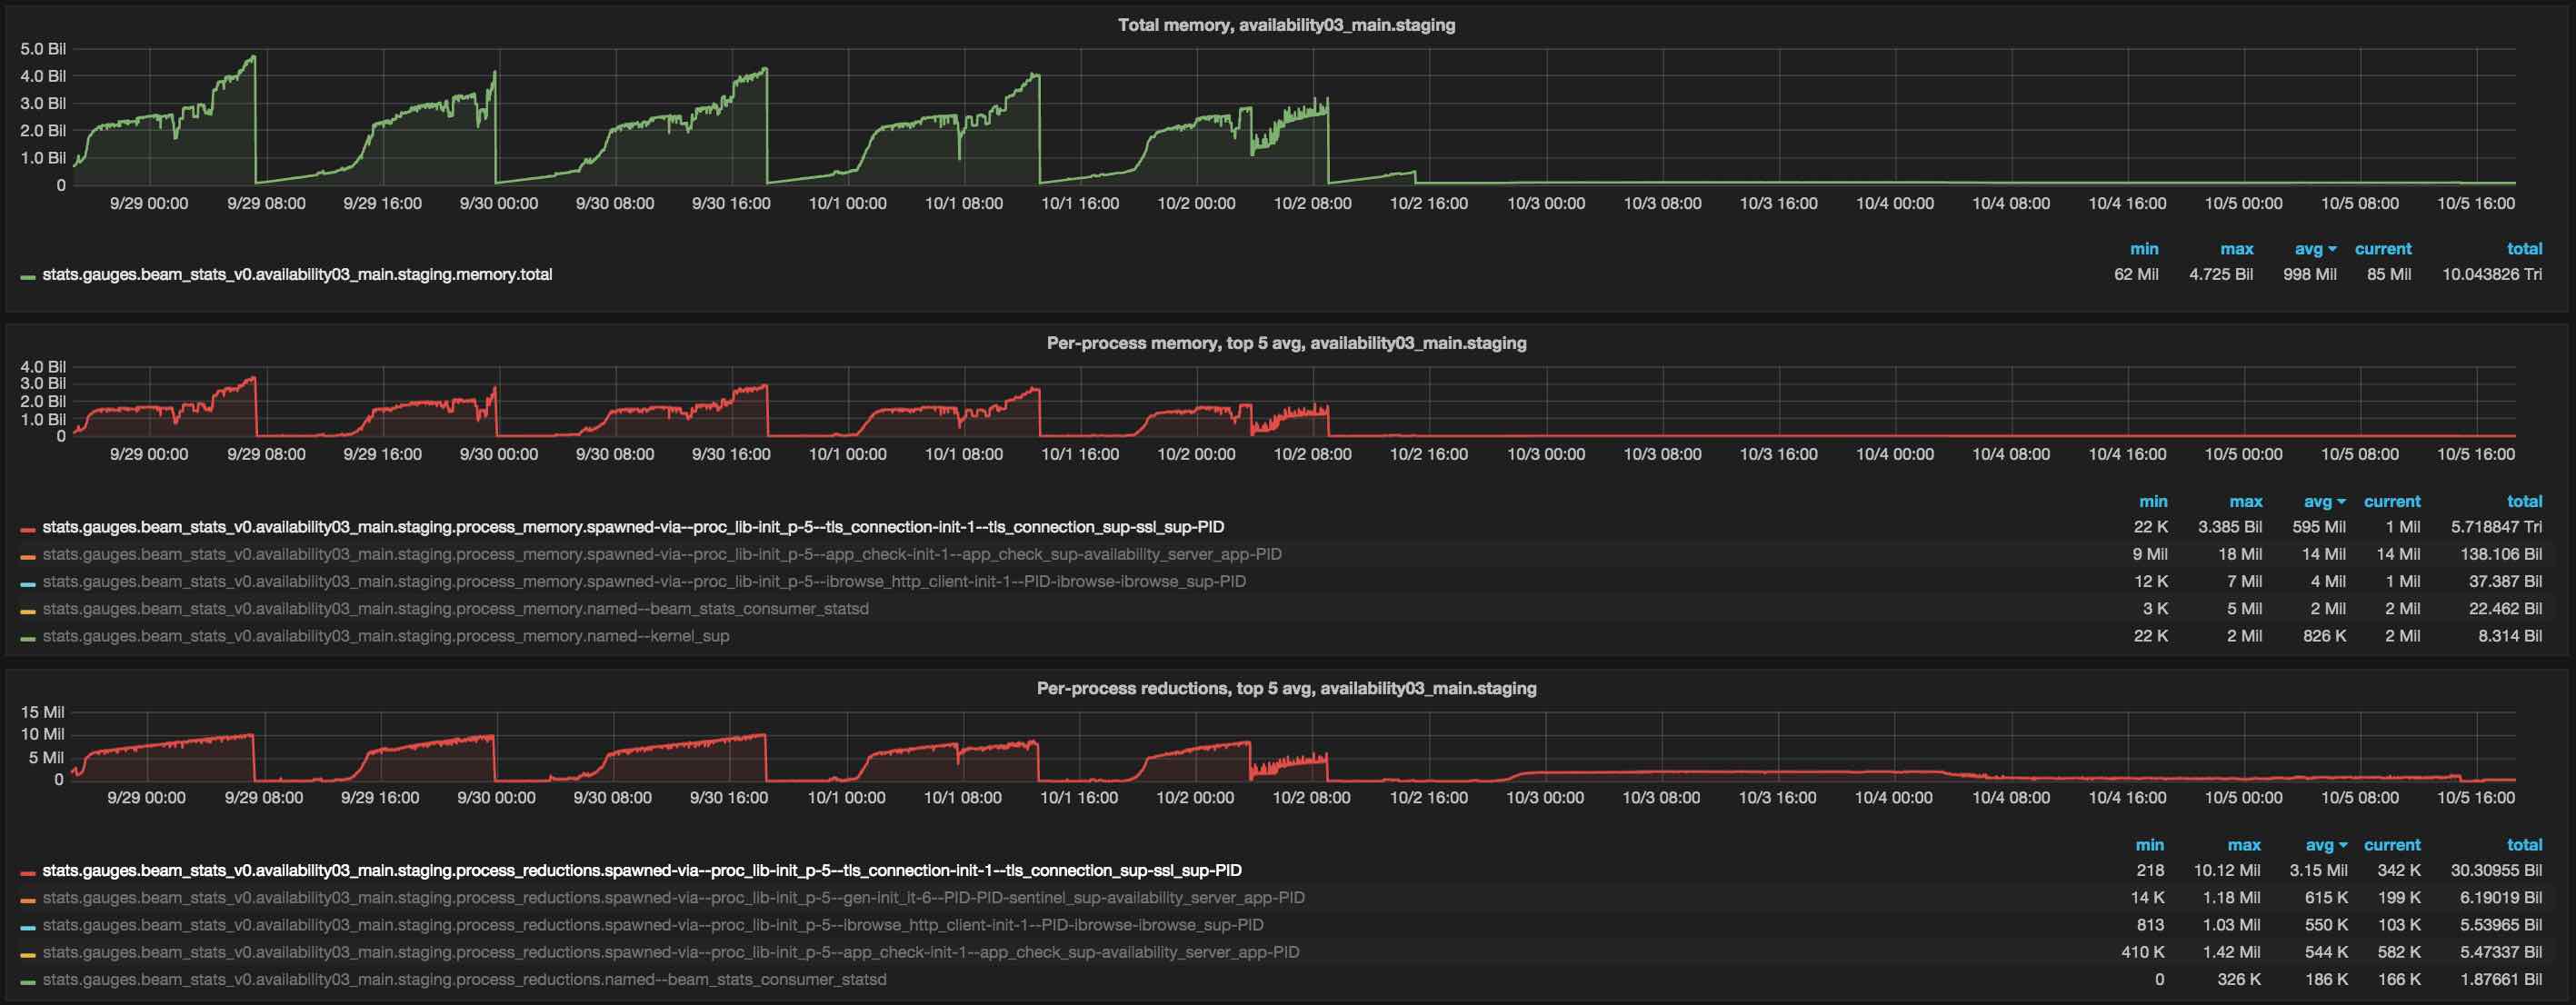
Task: Click orange swatch of process_reductions sentinel_sup series
Action: [x=28, y=900]
